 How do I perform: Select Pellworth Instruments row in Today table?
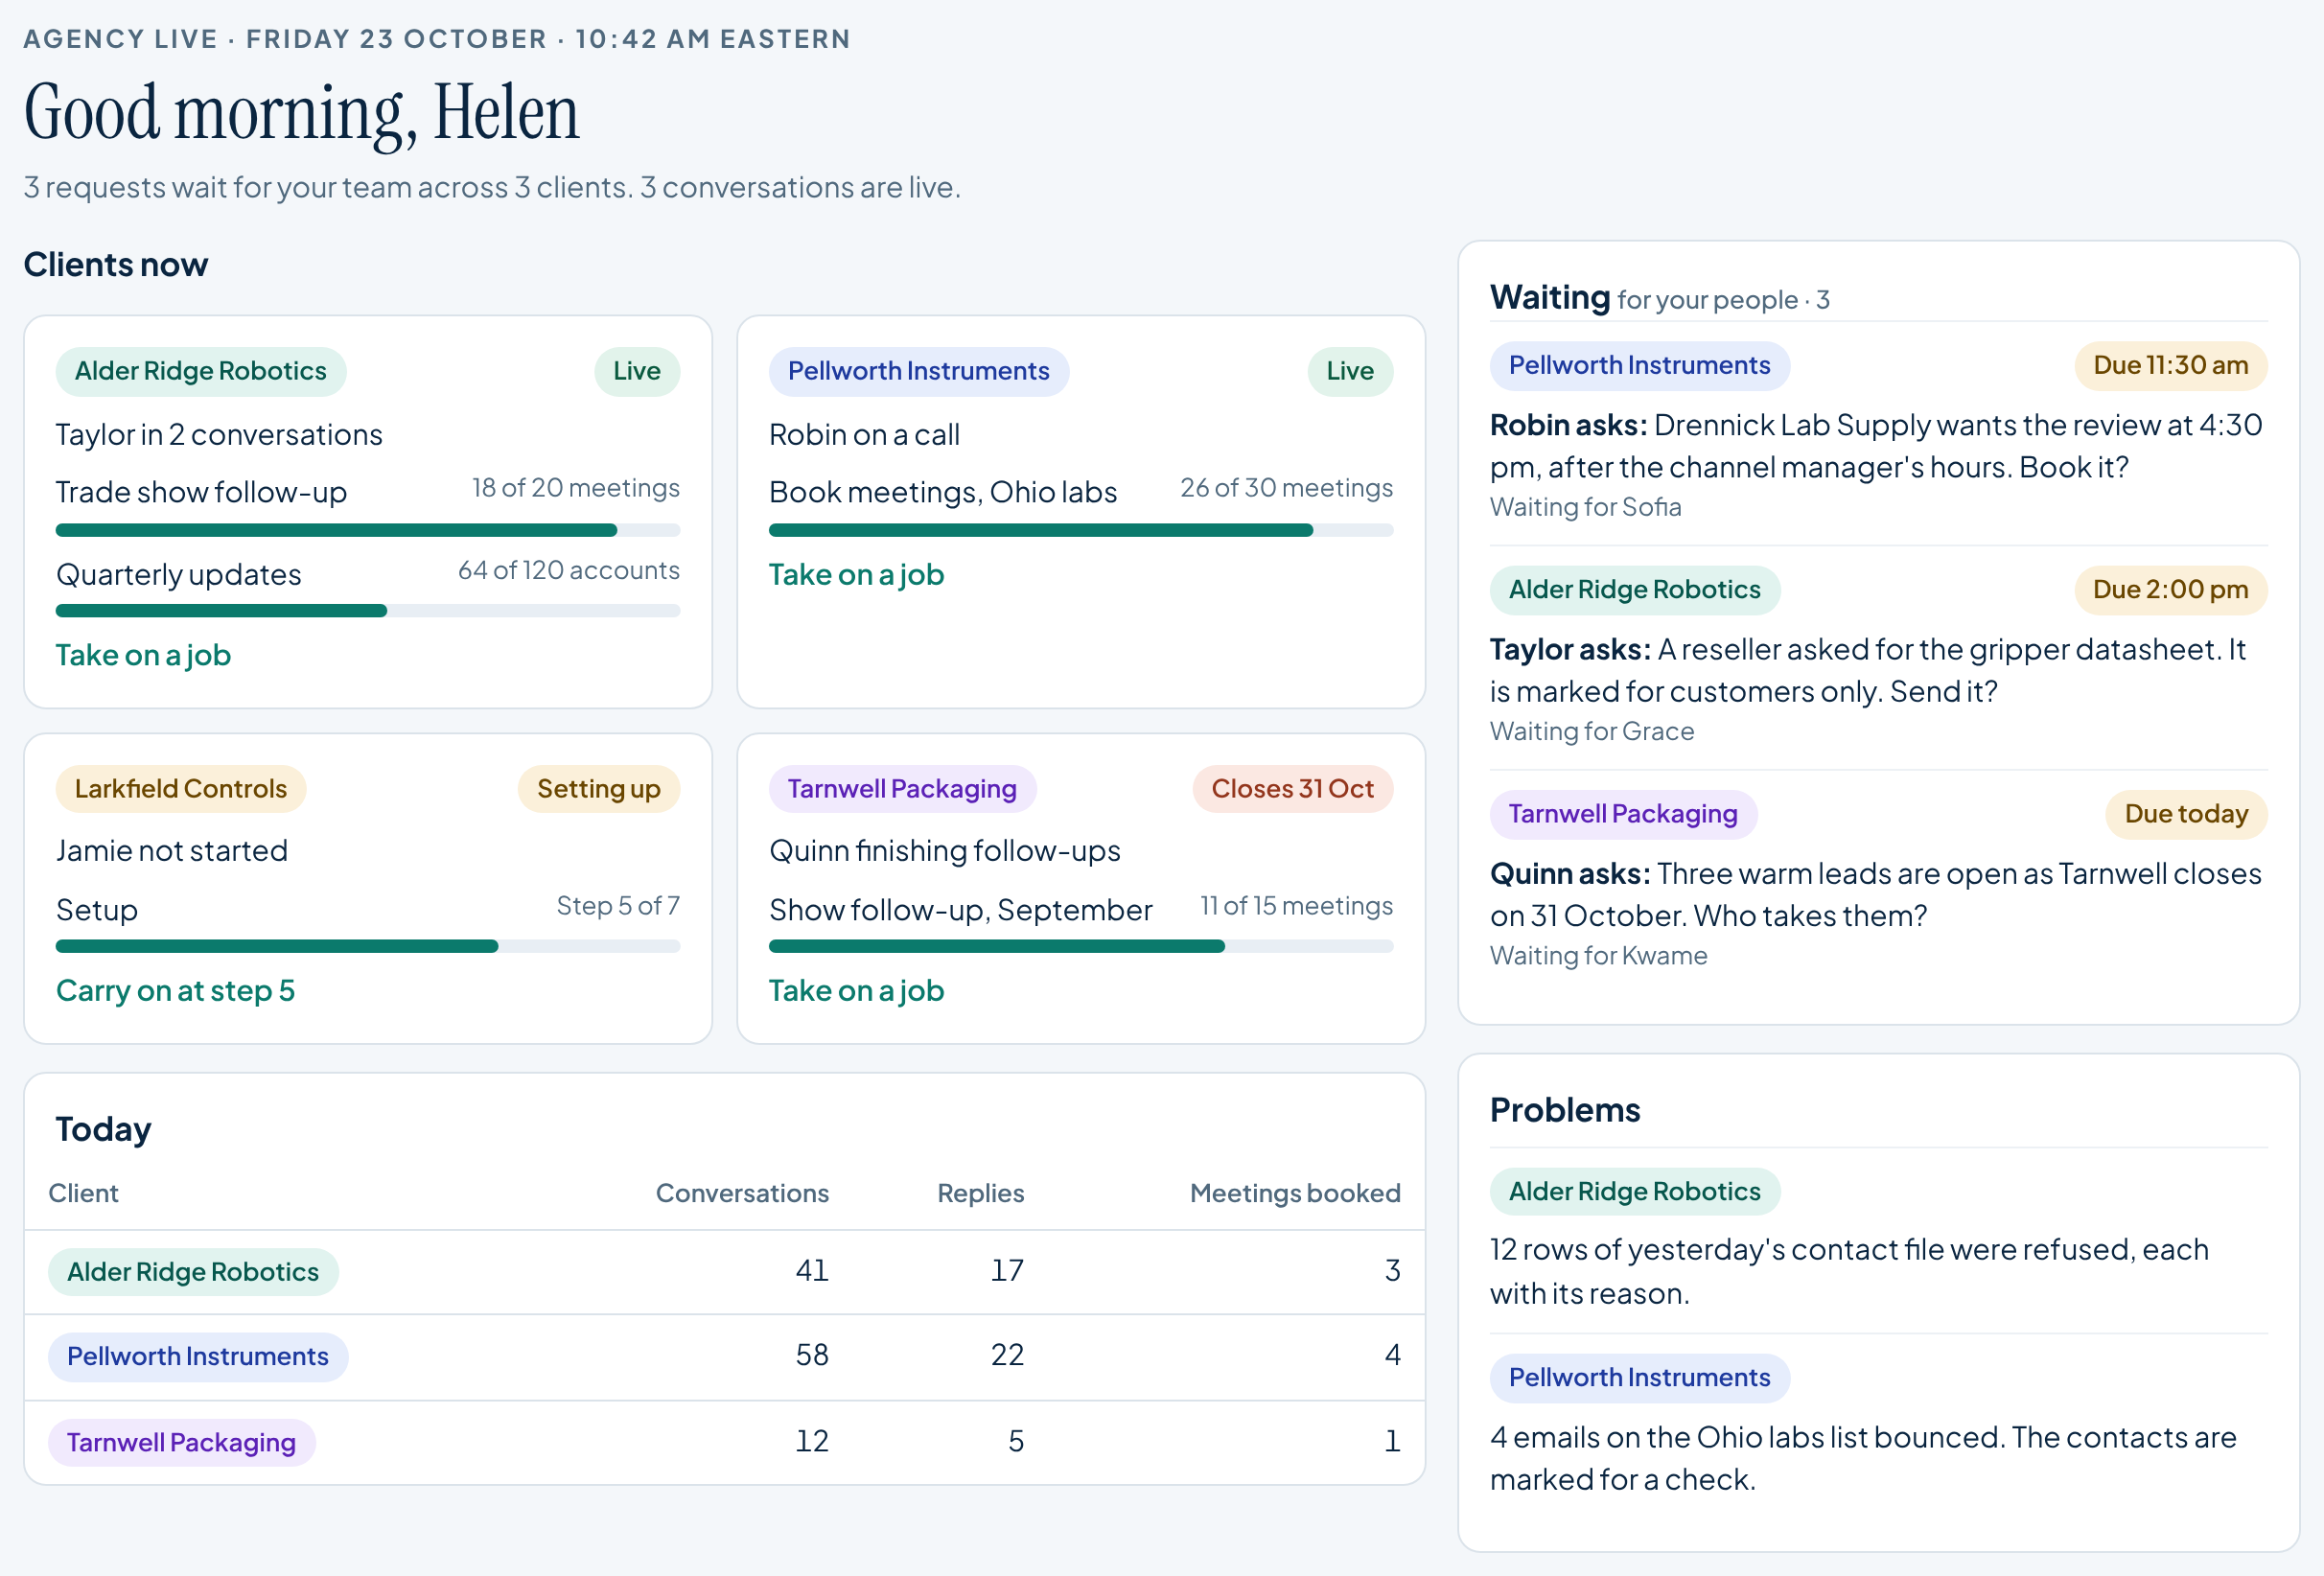click(724, 1357)
